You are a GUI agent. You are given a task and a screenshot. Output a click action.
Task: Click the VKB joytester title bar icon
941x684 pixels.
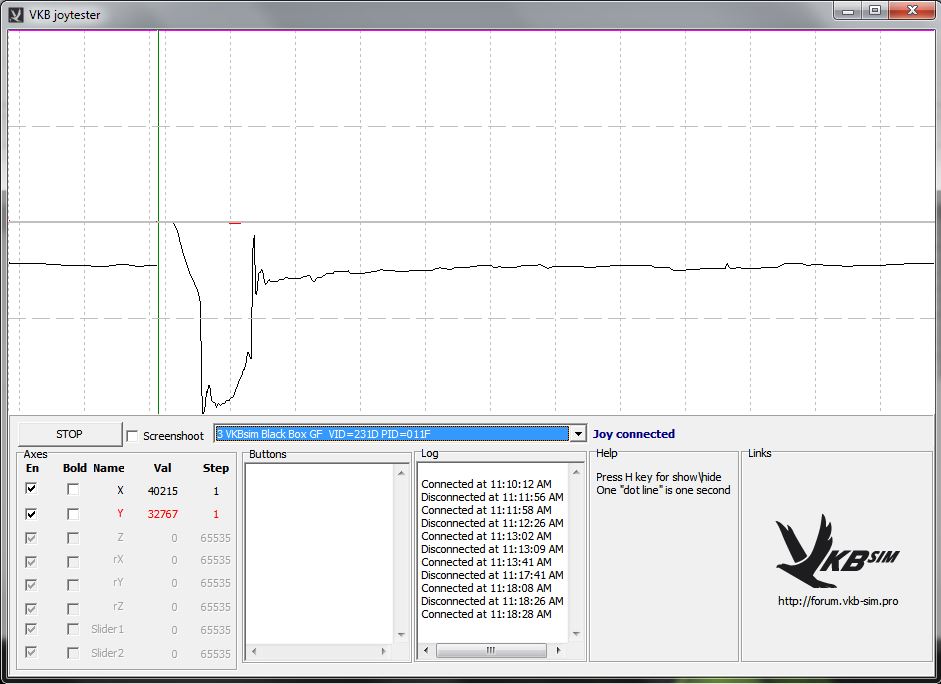tap(16, 14)
